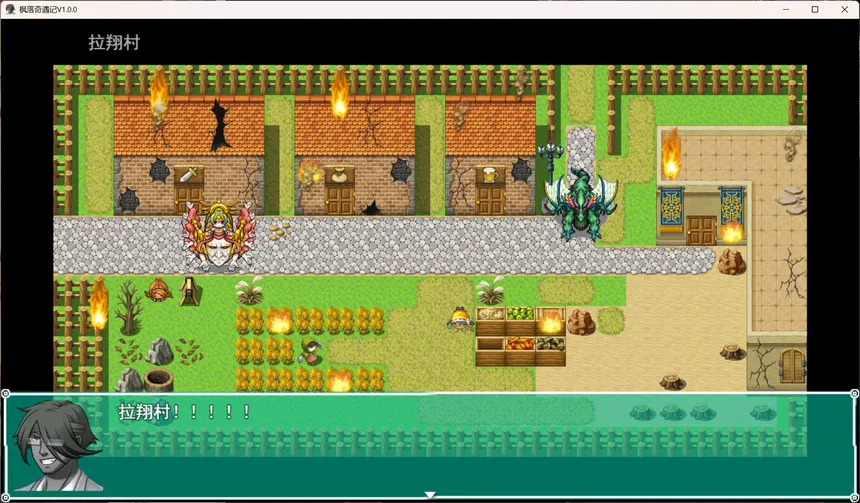Click the large hole in the weapon shop roof
The height and width of the screenshot is (503, 860).
220,126
